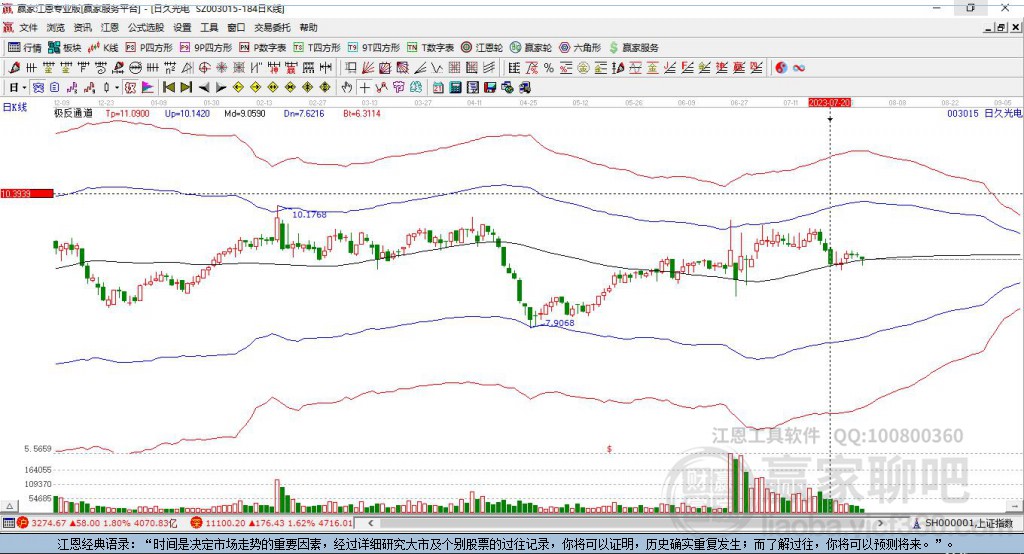Click the Up=10.1420 value
The width and height of the screenshot is (1024, 554).
[187, 113]
